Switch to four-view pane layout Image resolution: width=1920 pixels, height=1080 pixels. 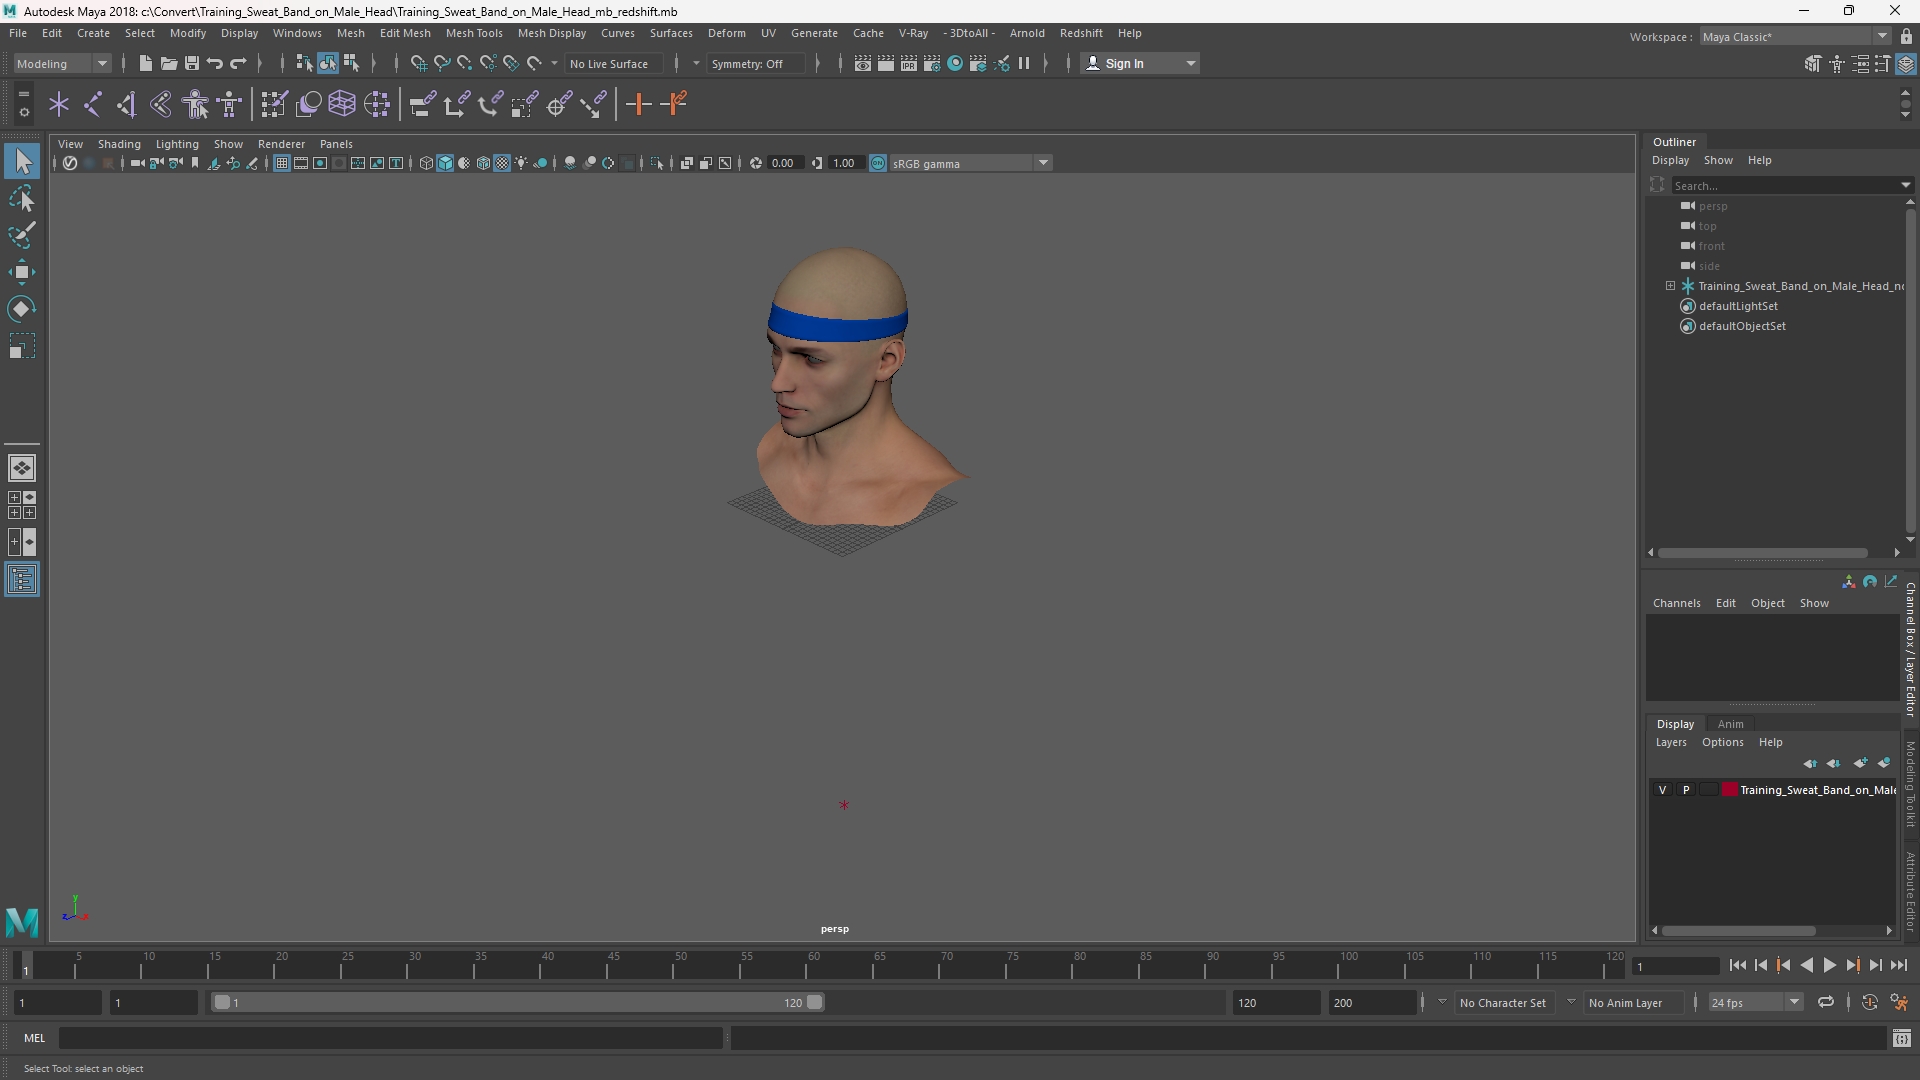coord(22,505)
